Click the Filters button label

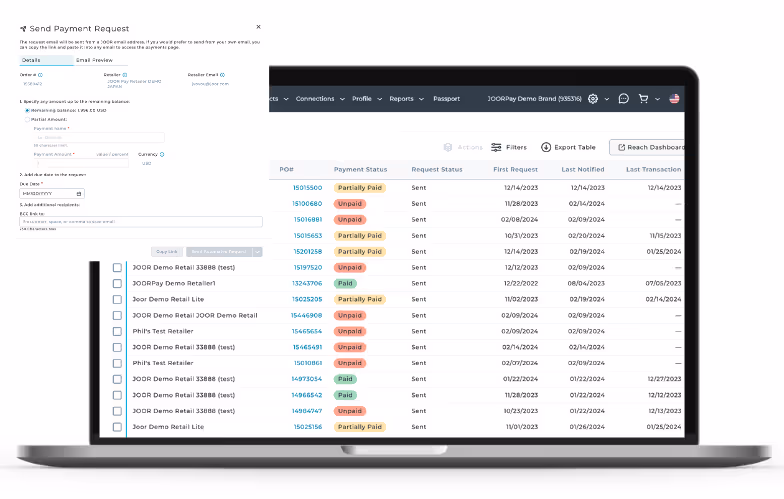[x=516, y=147]
